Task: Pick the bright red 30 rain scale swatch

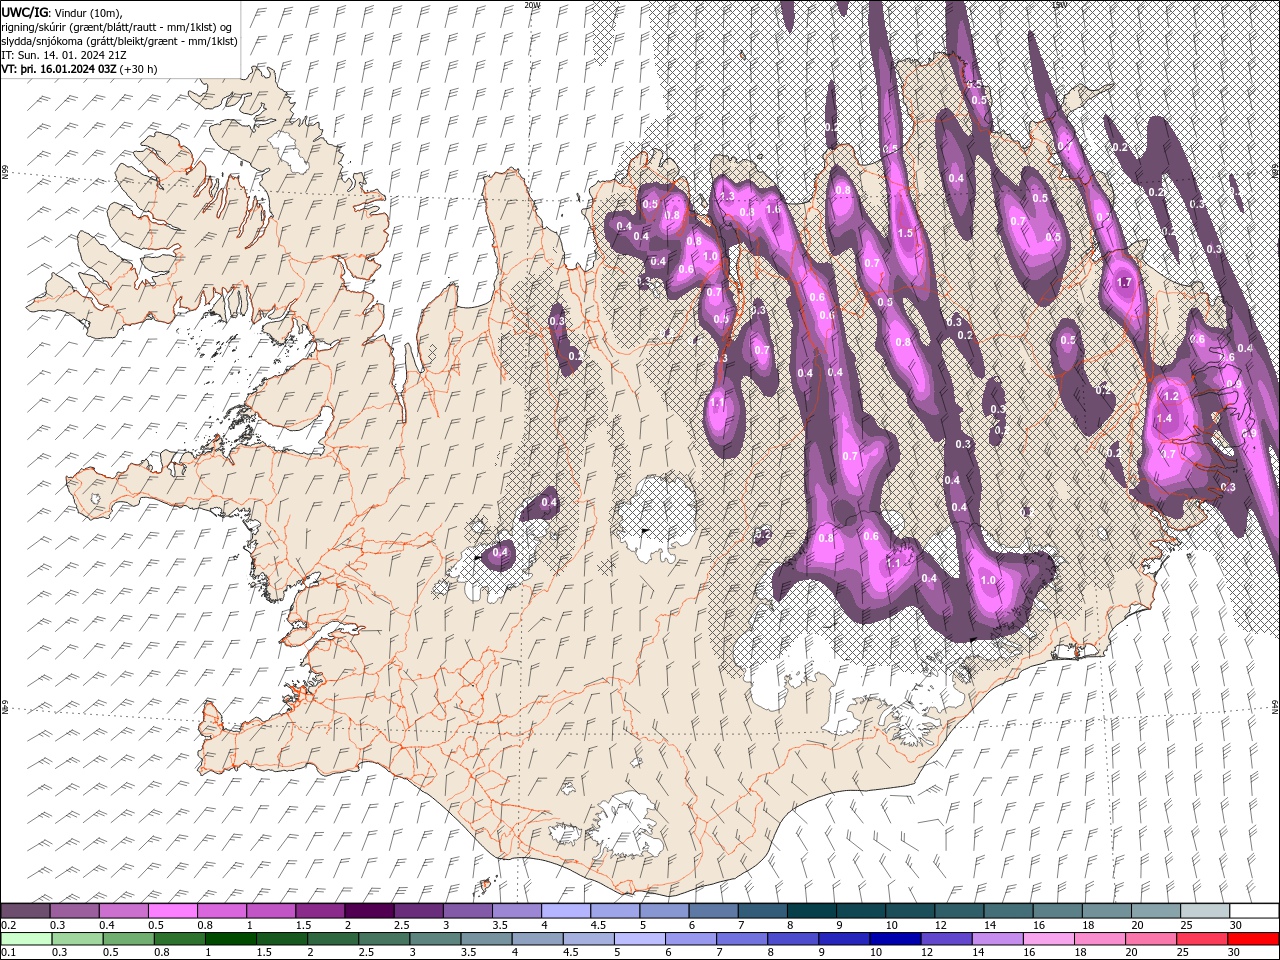Action: point(1254,938)
